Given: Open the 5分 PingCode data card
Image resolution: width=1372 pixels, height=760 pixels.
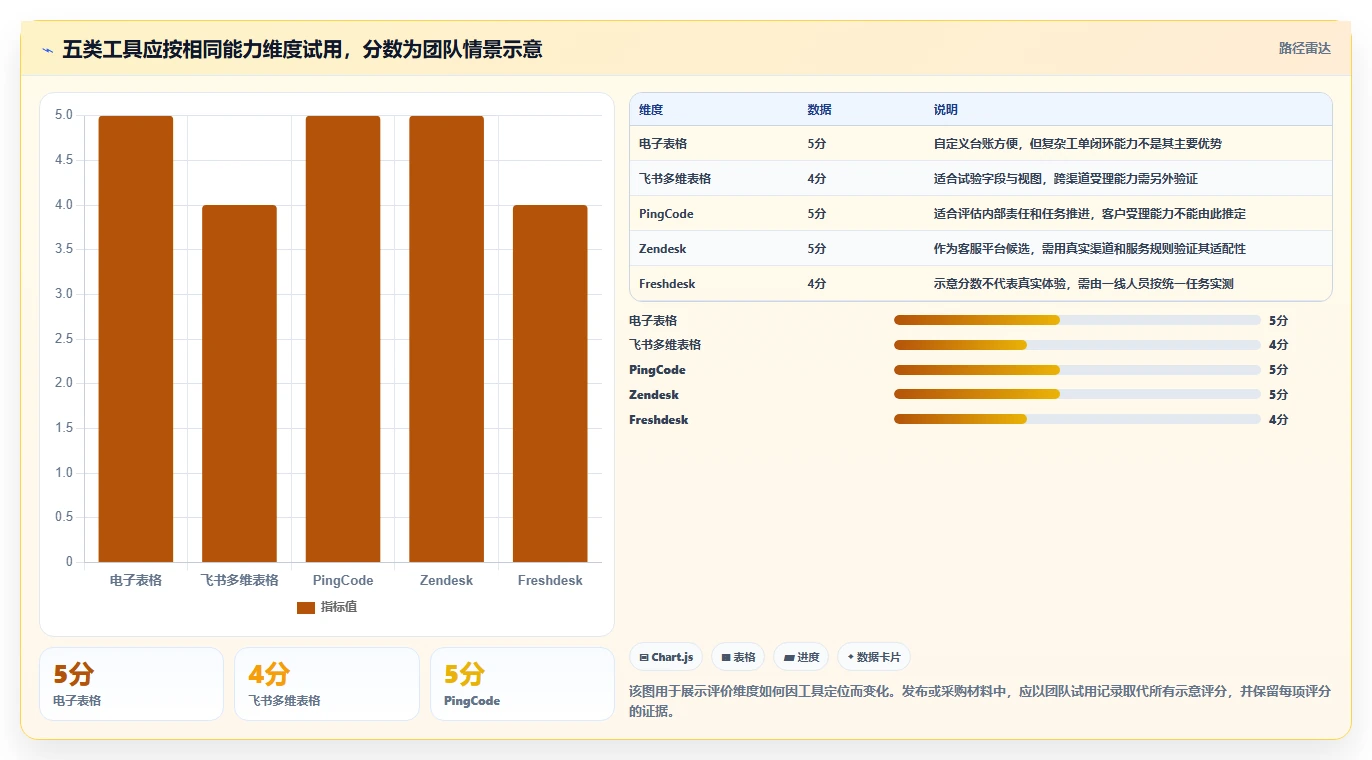Looking at the screenshot, I should pos(522,684).
